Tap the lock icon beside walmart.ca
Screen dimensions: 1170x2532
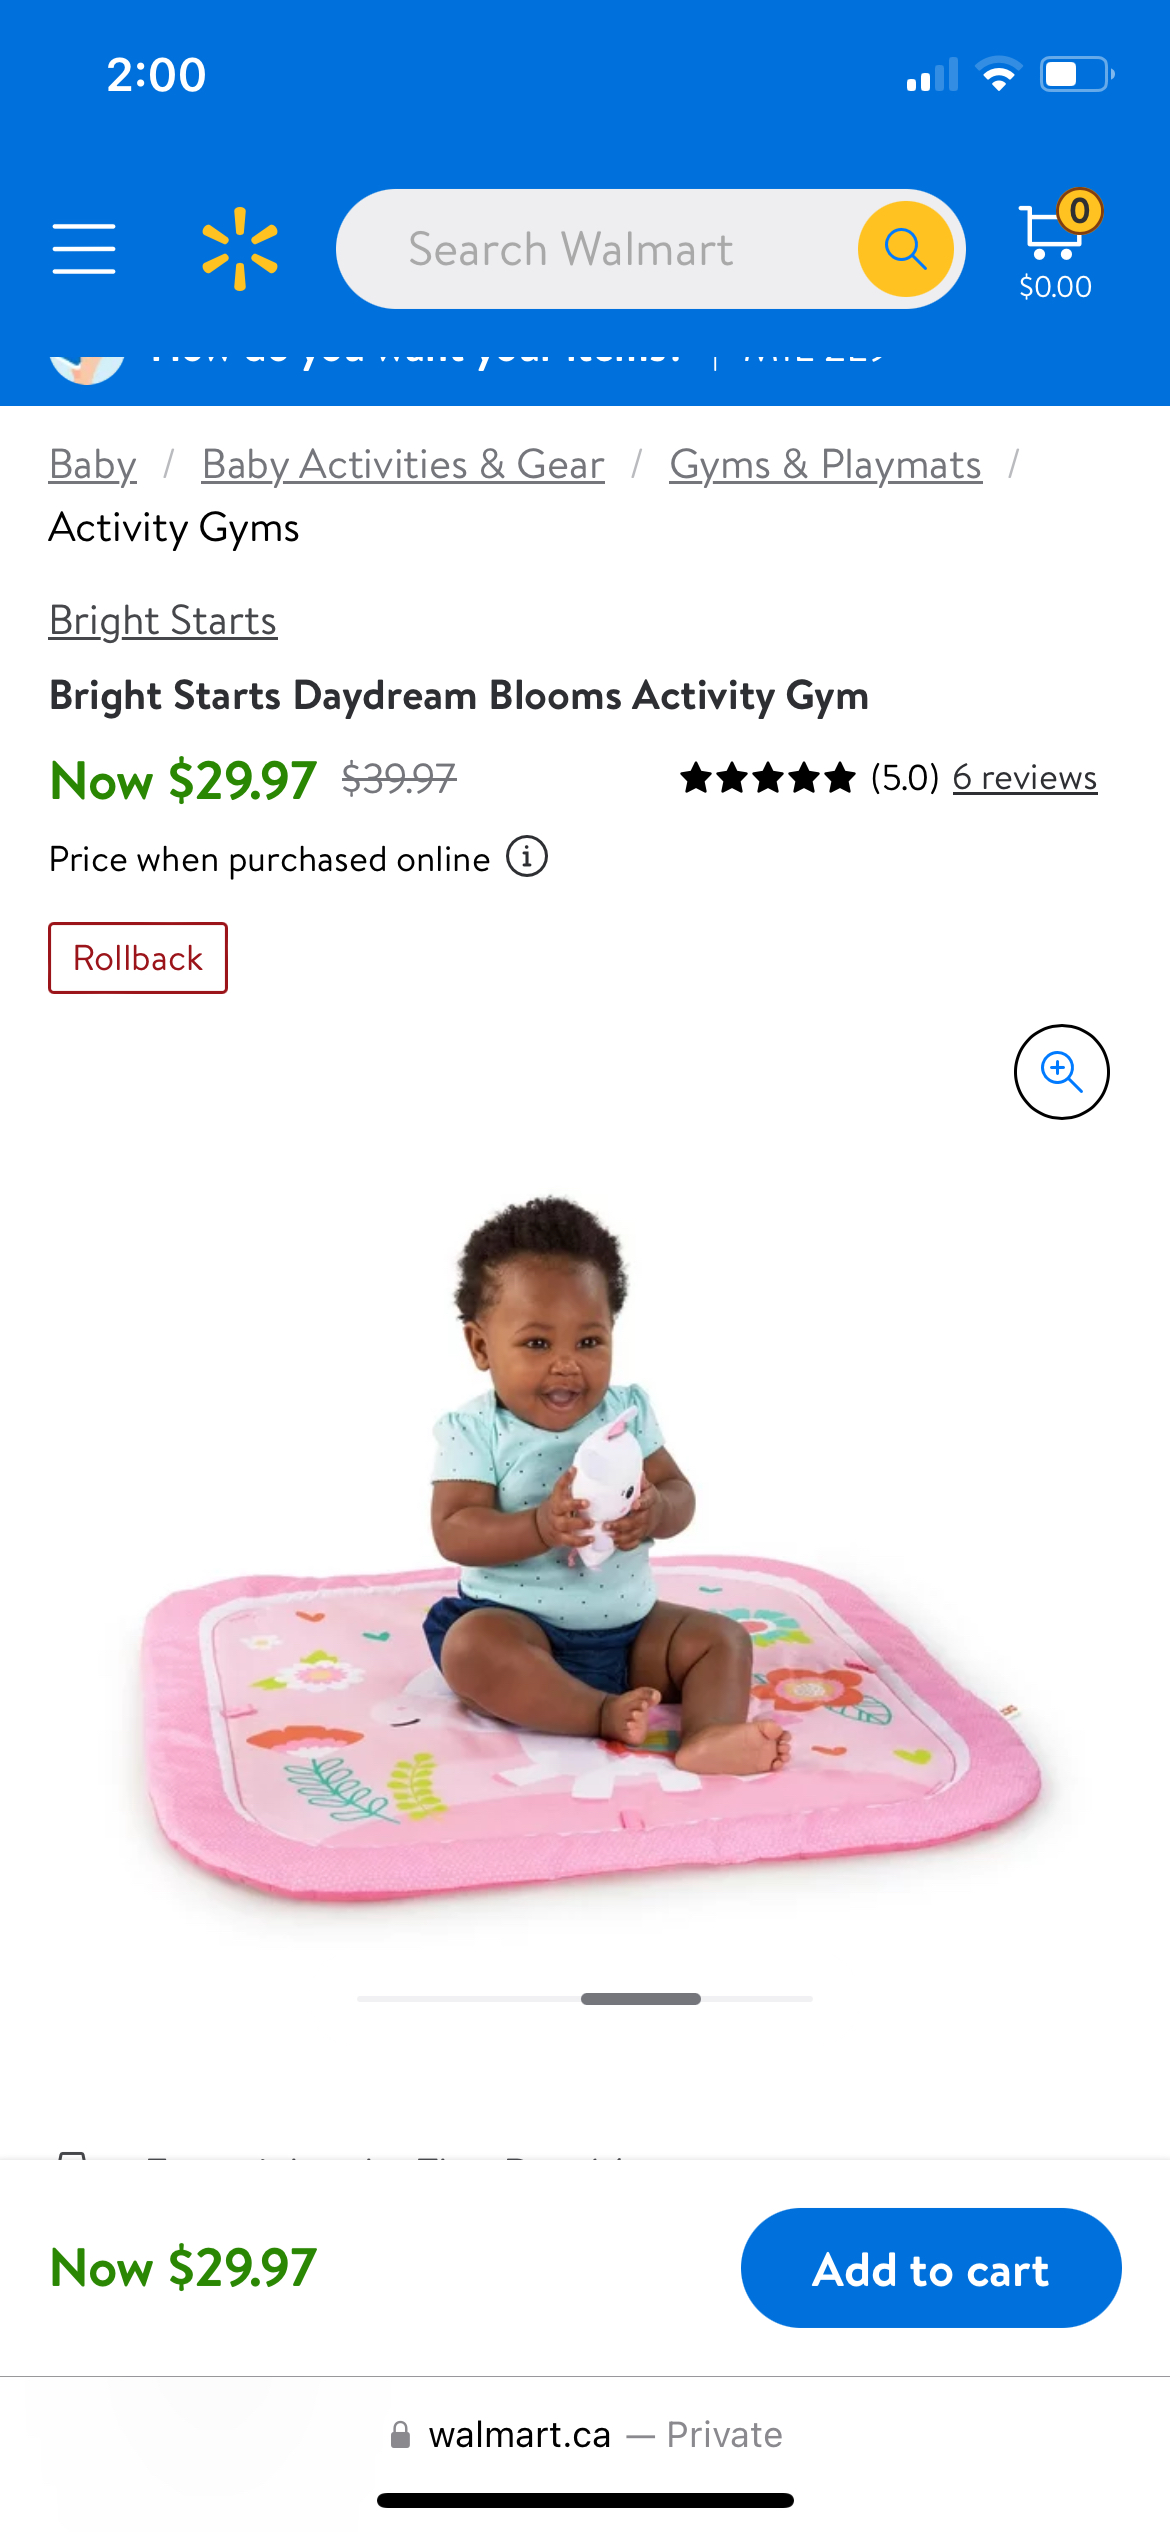[400, 2435]
